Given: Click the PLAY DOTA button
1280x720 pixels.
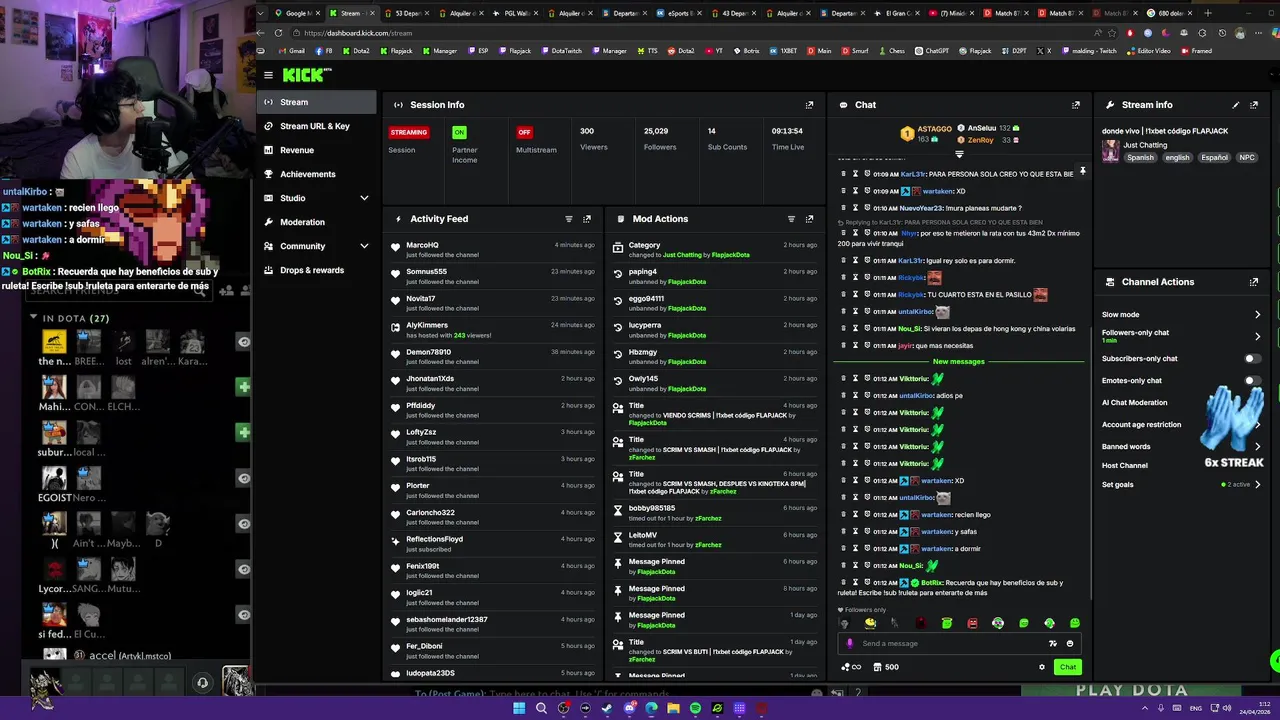Looking at the screenshot, I should pyautogui.click(x=1131, y=691).
